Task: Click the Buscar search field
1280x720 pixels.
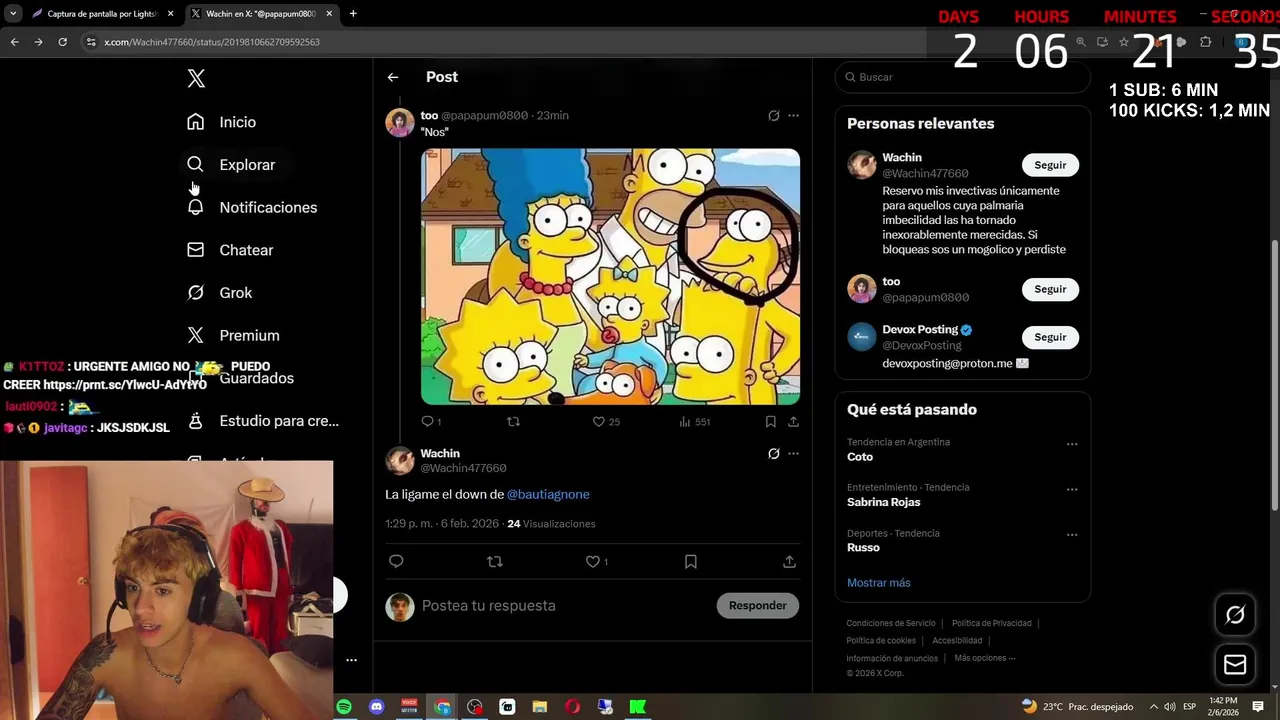Action: point(962,77)
